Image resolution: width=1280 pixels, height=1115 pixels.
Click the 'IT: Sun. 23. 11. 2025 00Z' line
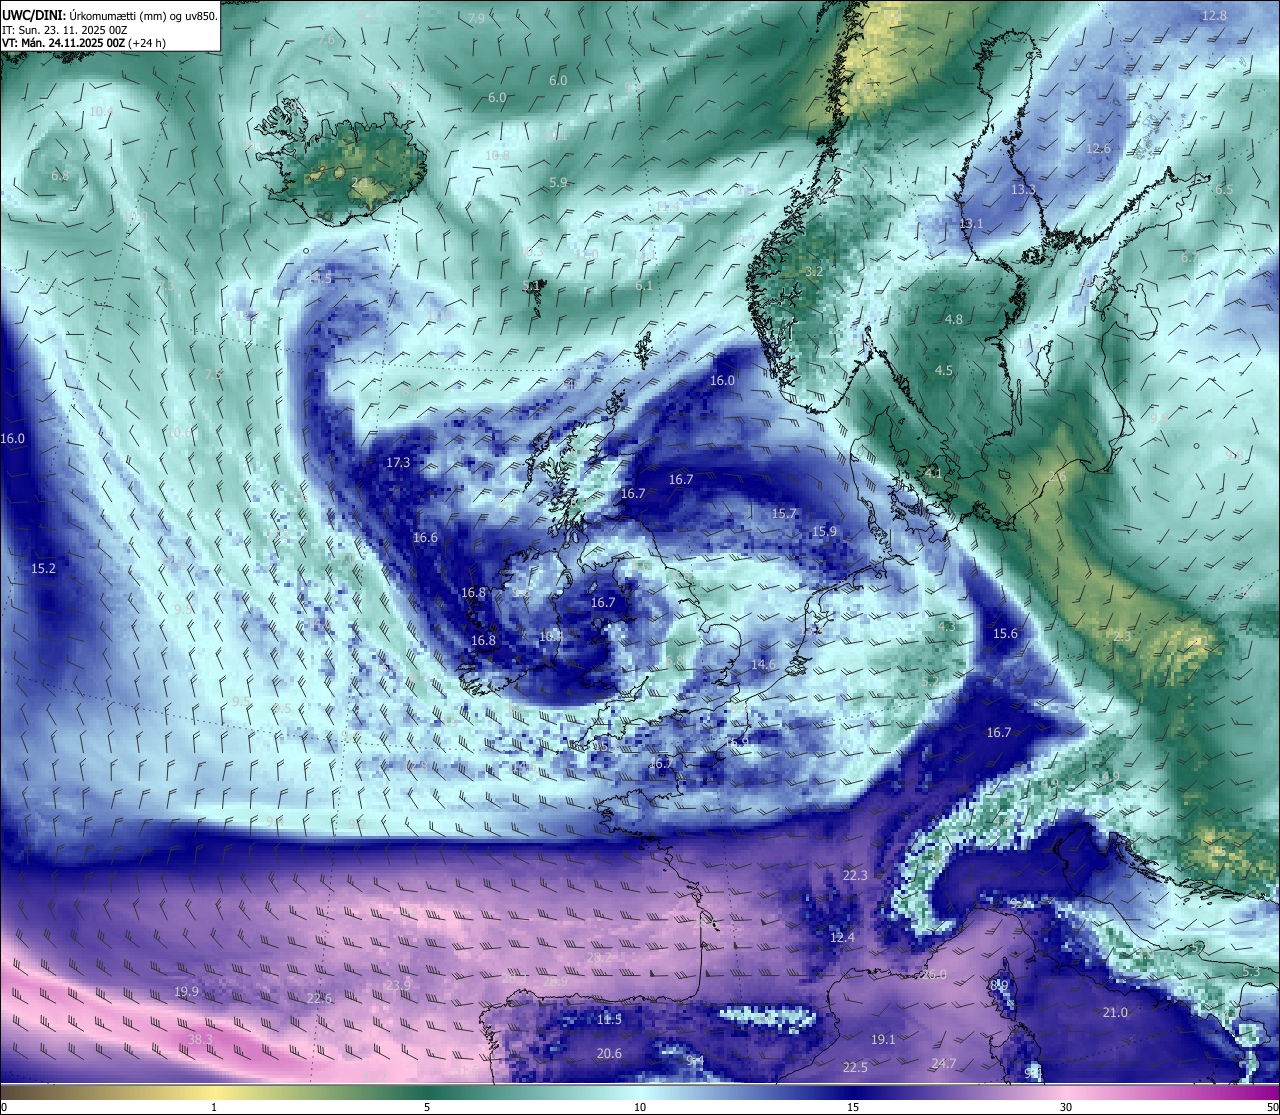(65, 30)
